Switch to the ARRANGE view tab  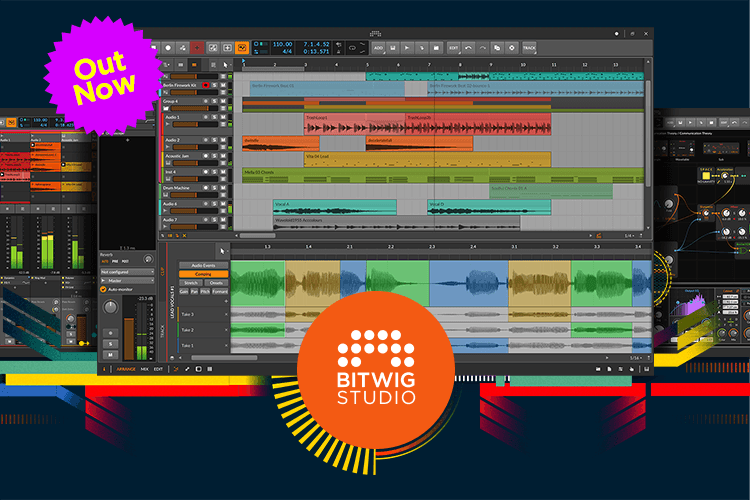pos(126,369)
